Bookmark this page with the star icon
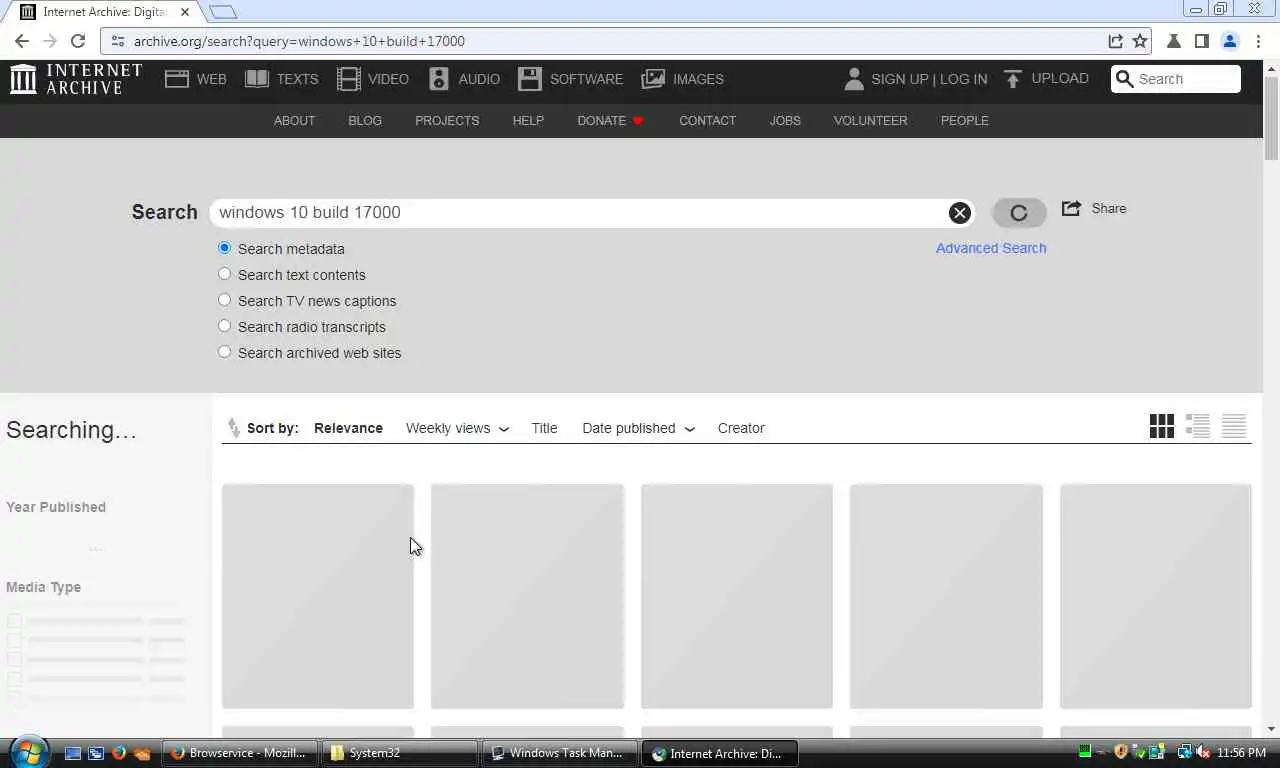The height and width of the screenshot is (768, 1280). pyautogui.click(x=1140, y=41)
